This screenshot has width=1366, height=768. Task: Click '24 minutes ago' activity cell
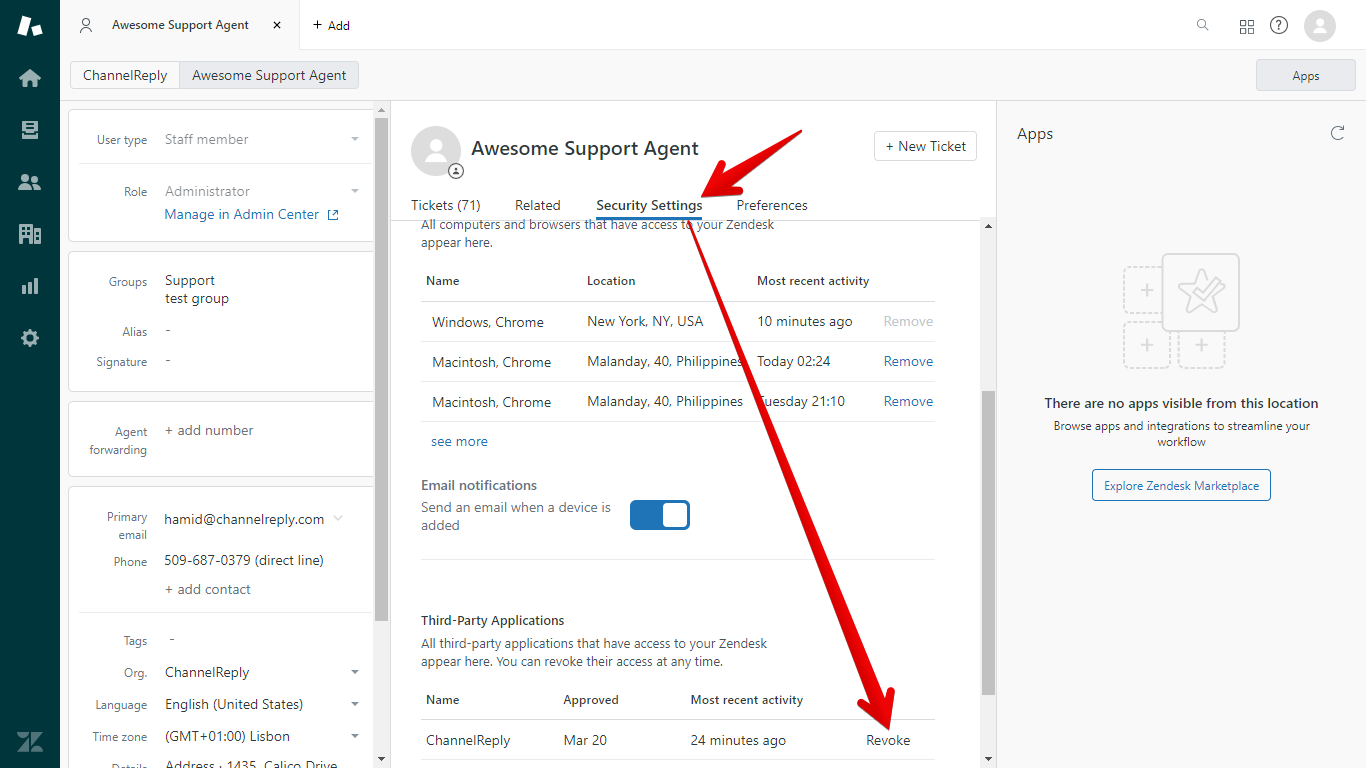coord(738,741)
